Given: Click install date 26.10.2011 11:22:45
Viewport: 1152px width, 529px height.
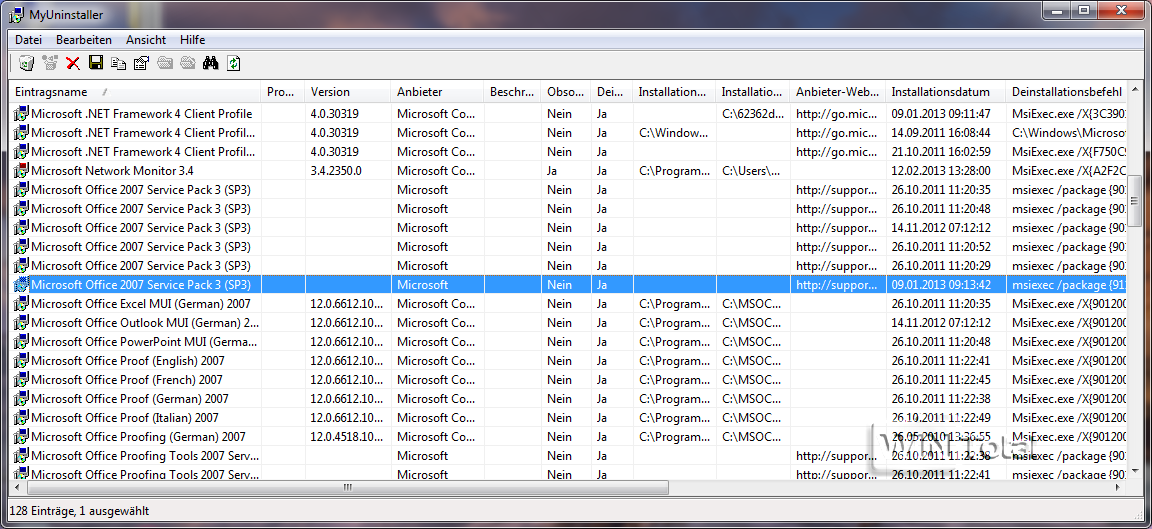Looking at the screenshot, I should point(941,380).
